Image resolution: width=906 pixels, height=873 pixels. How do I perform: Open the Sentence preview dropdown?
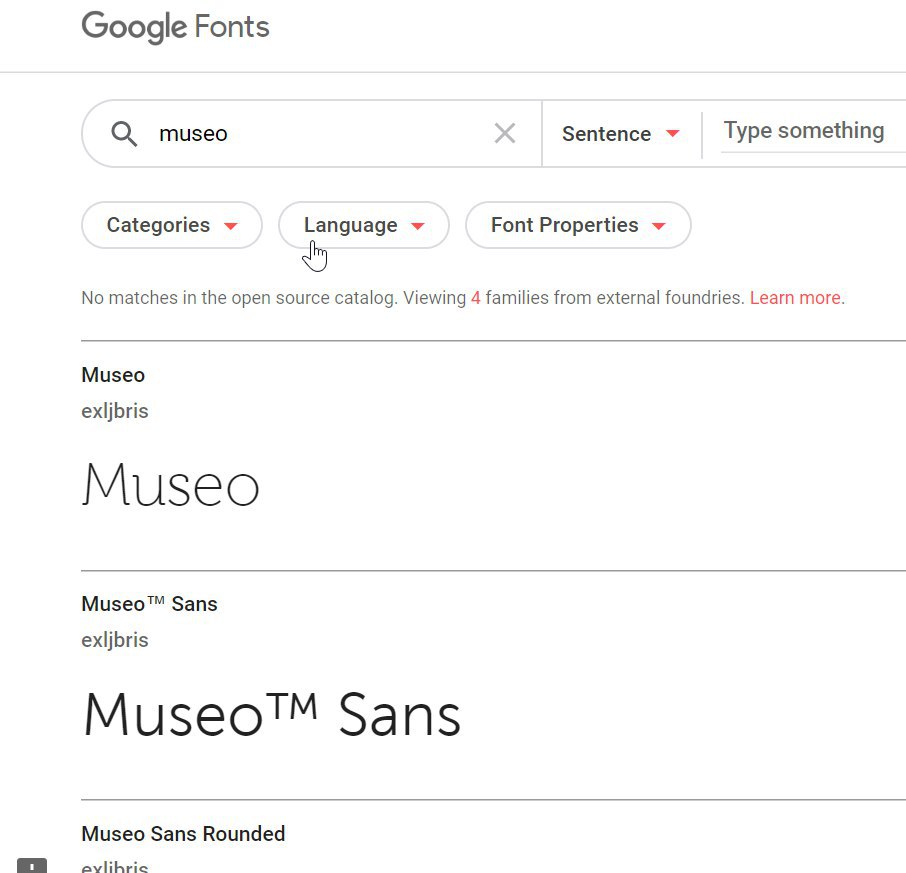point(621,133)
